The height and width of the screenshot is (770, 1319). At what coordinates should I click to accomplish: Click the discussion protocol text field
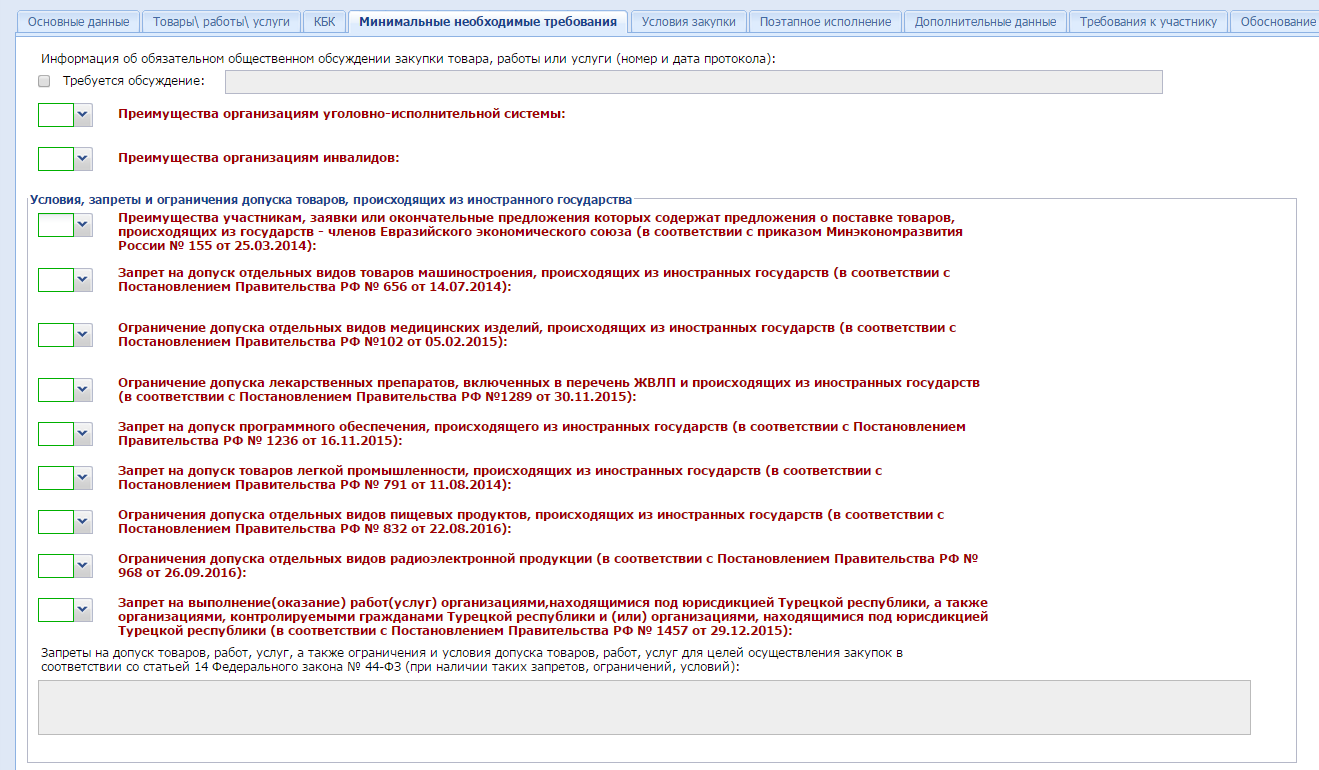[x=694, y=82]
